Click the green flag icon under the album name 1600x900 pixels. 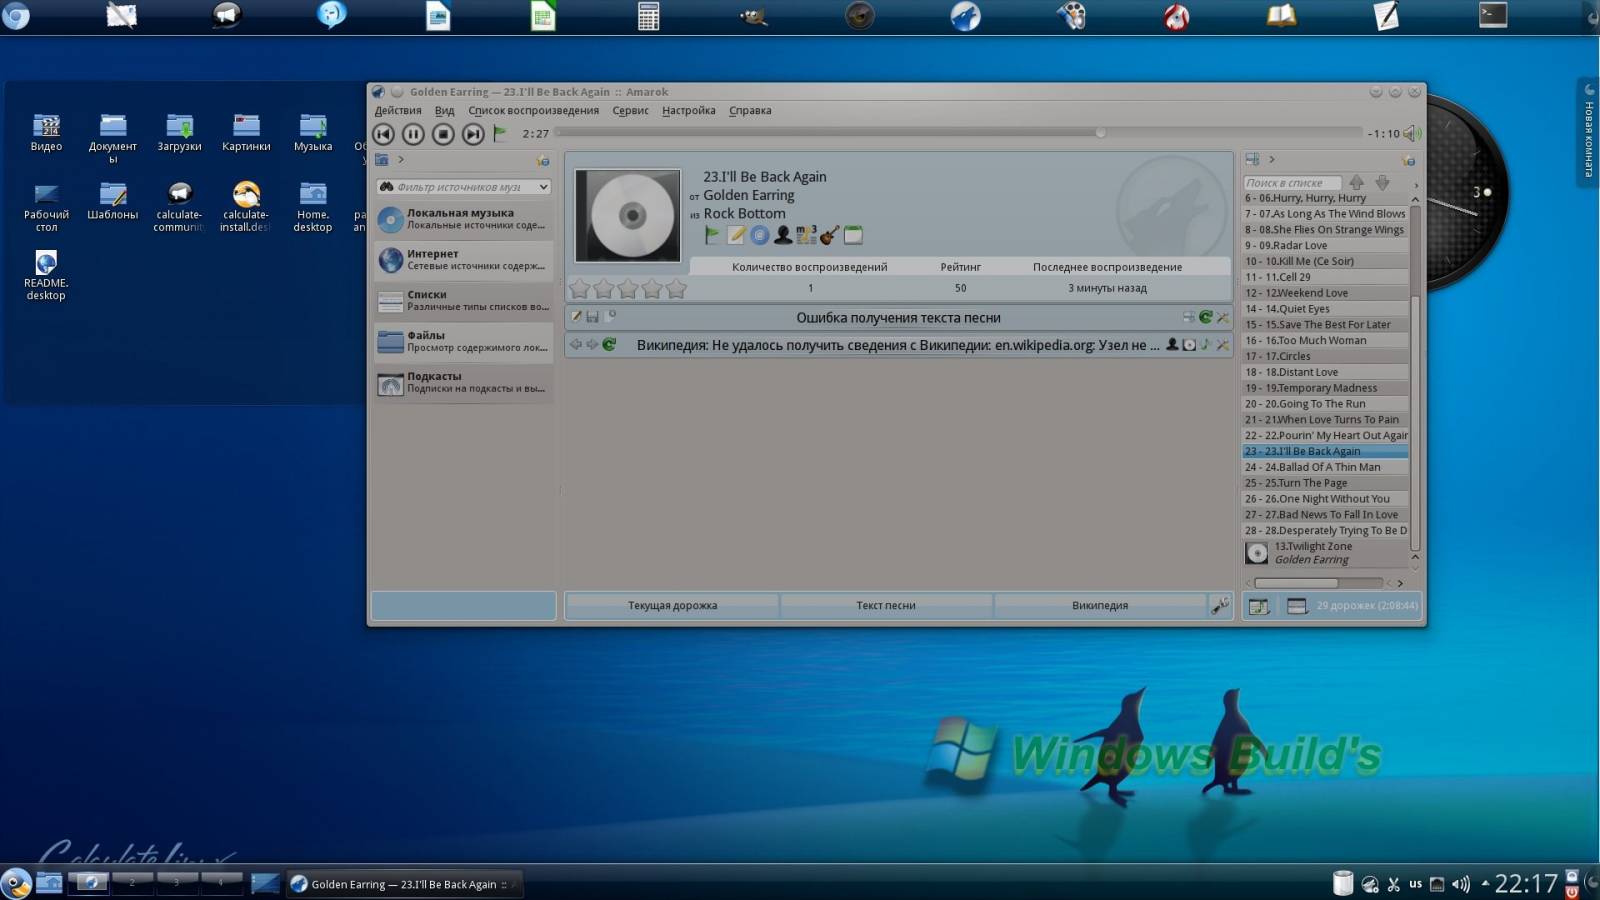[x=712, y=235]
